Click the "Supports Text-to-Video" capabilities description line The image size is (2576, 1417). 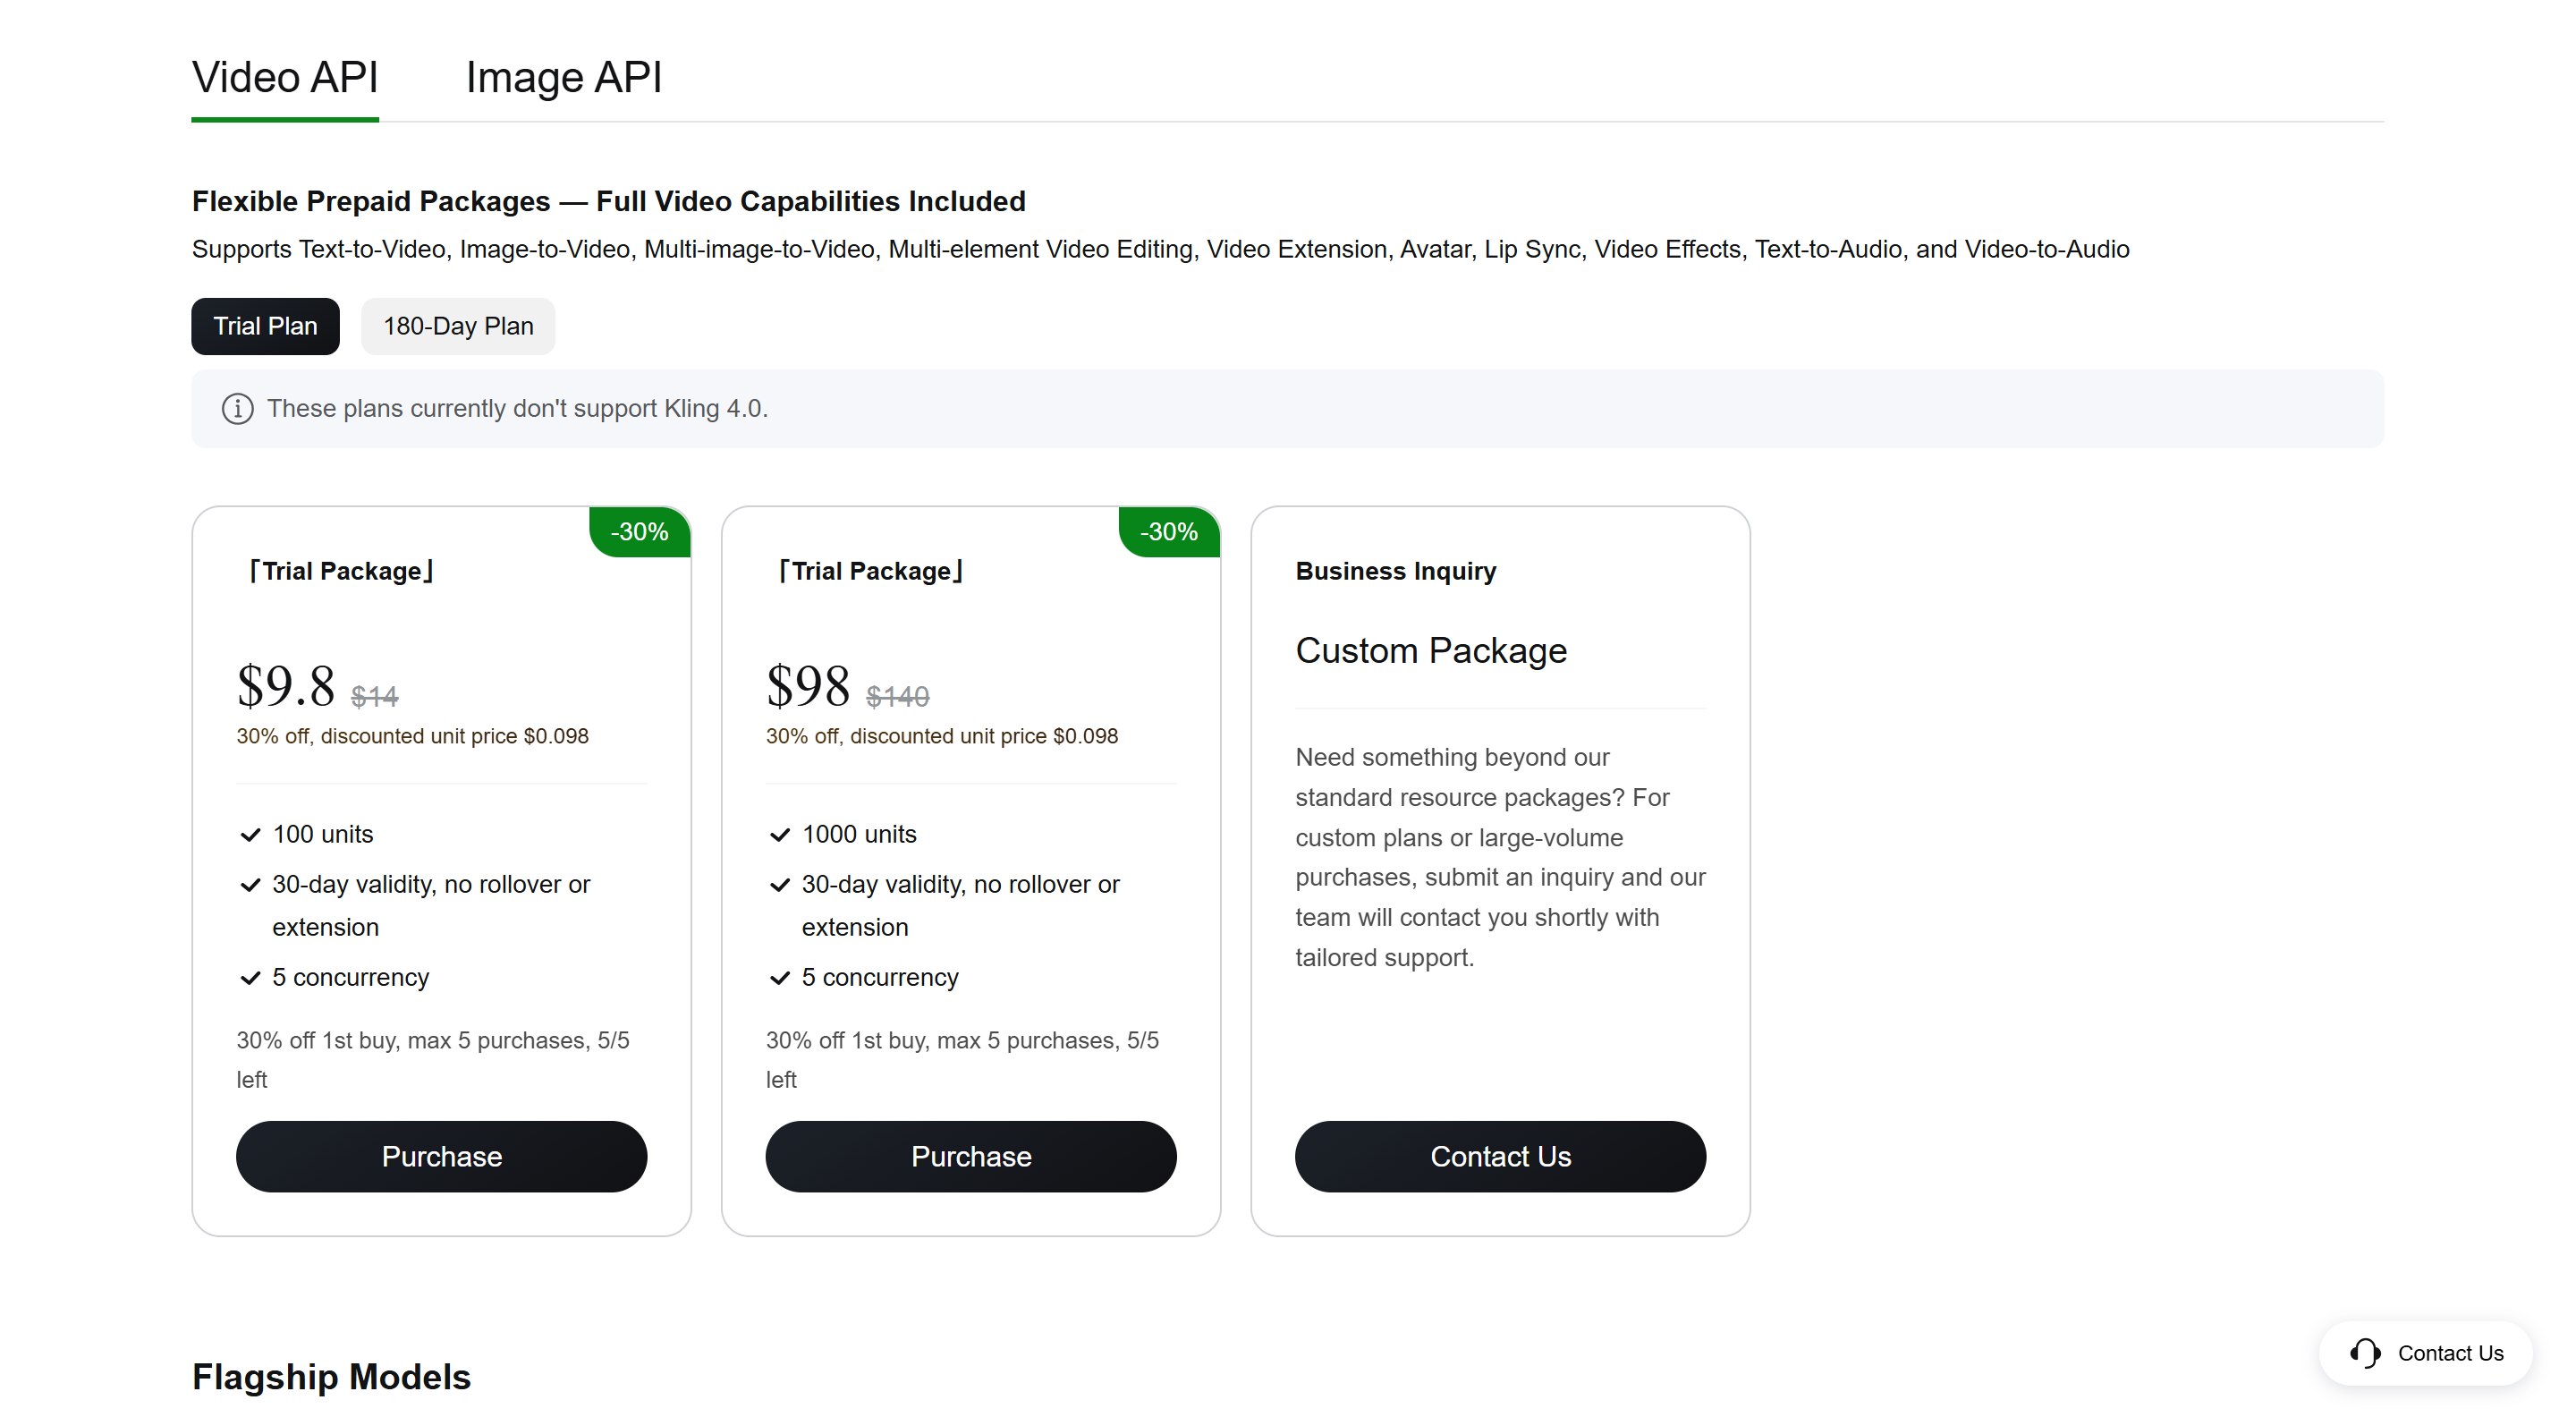[1160, 249]
